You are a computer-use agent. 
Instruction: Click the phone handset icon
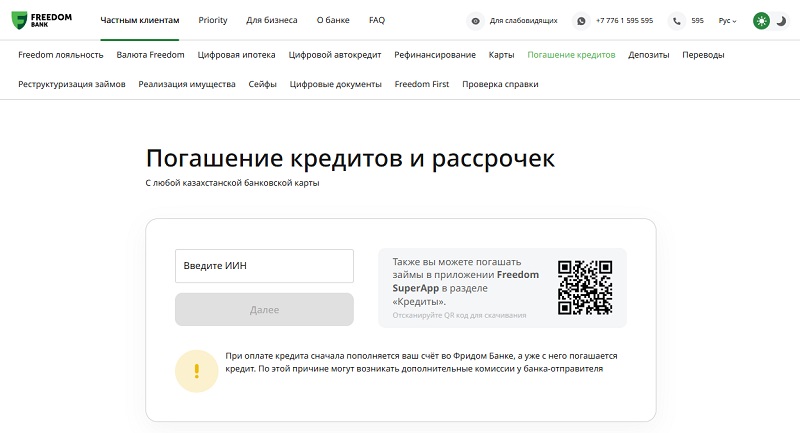pos(677,21)
